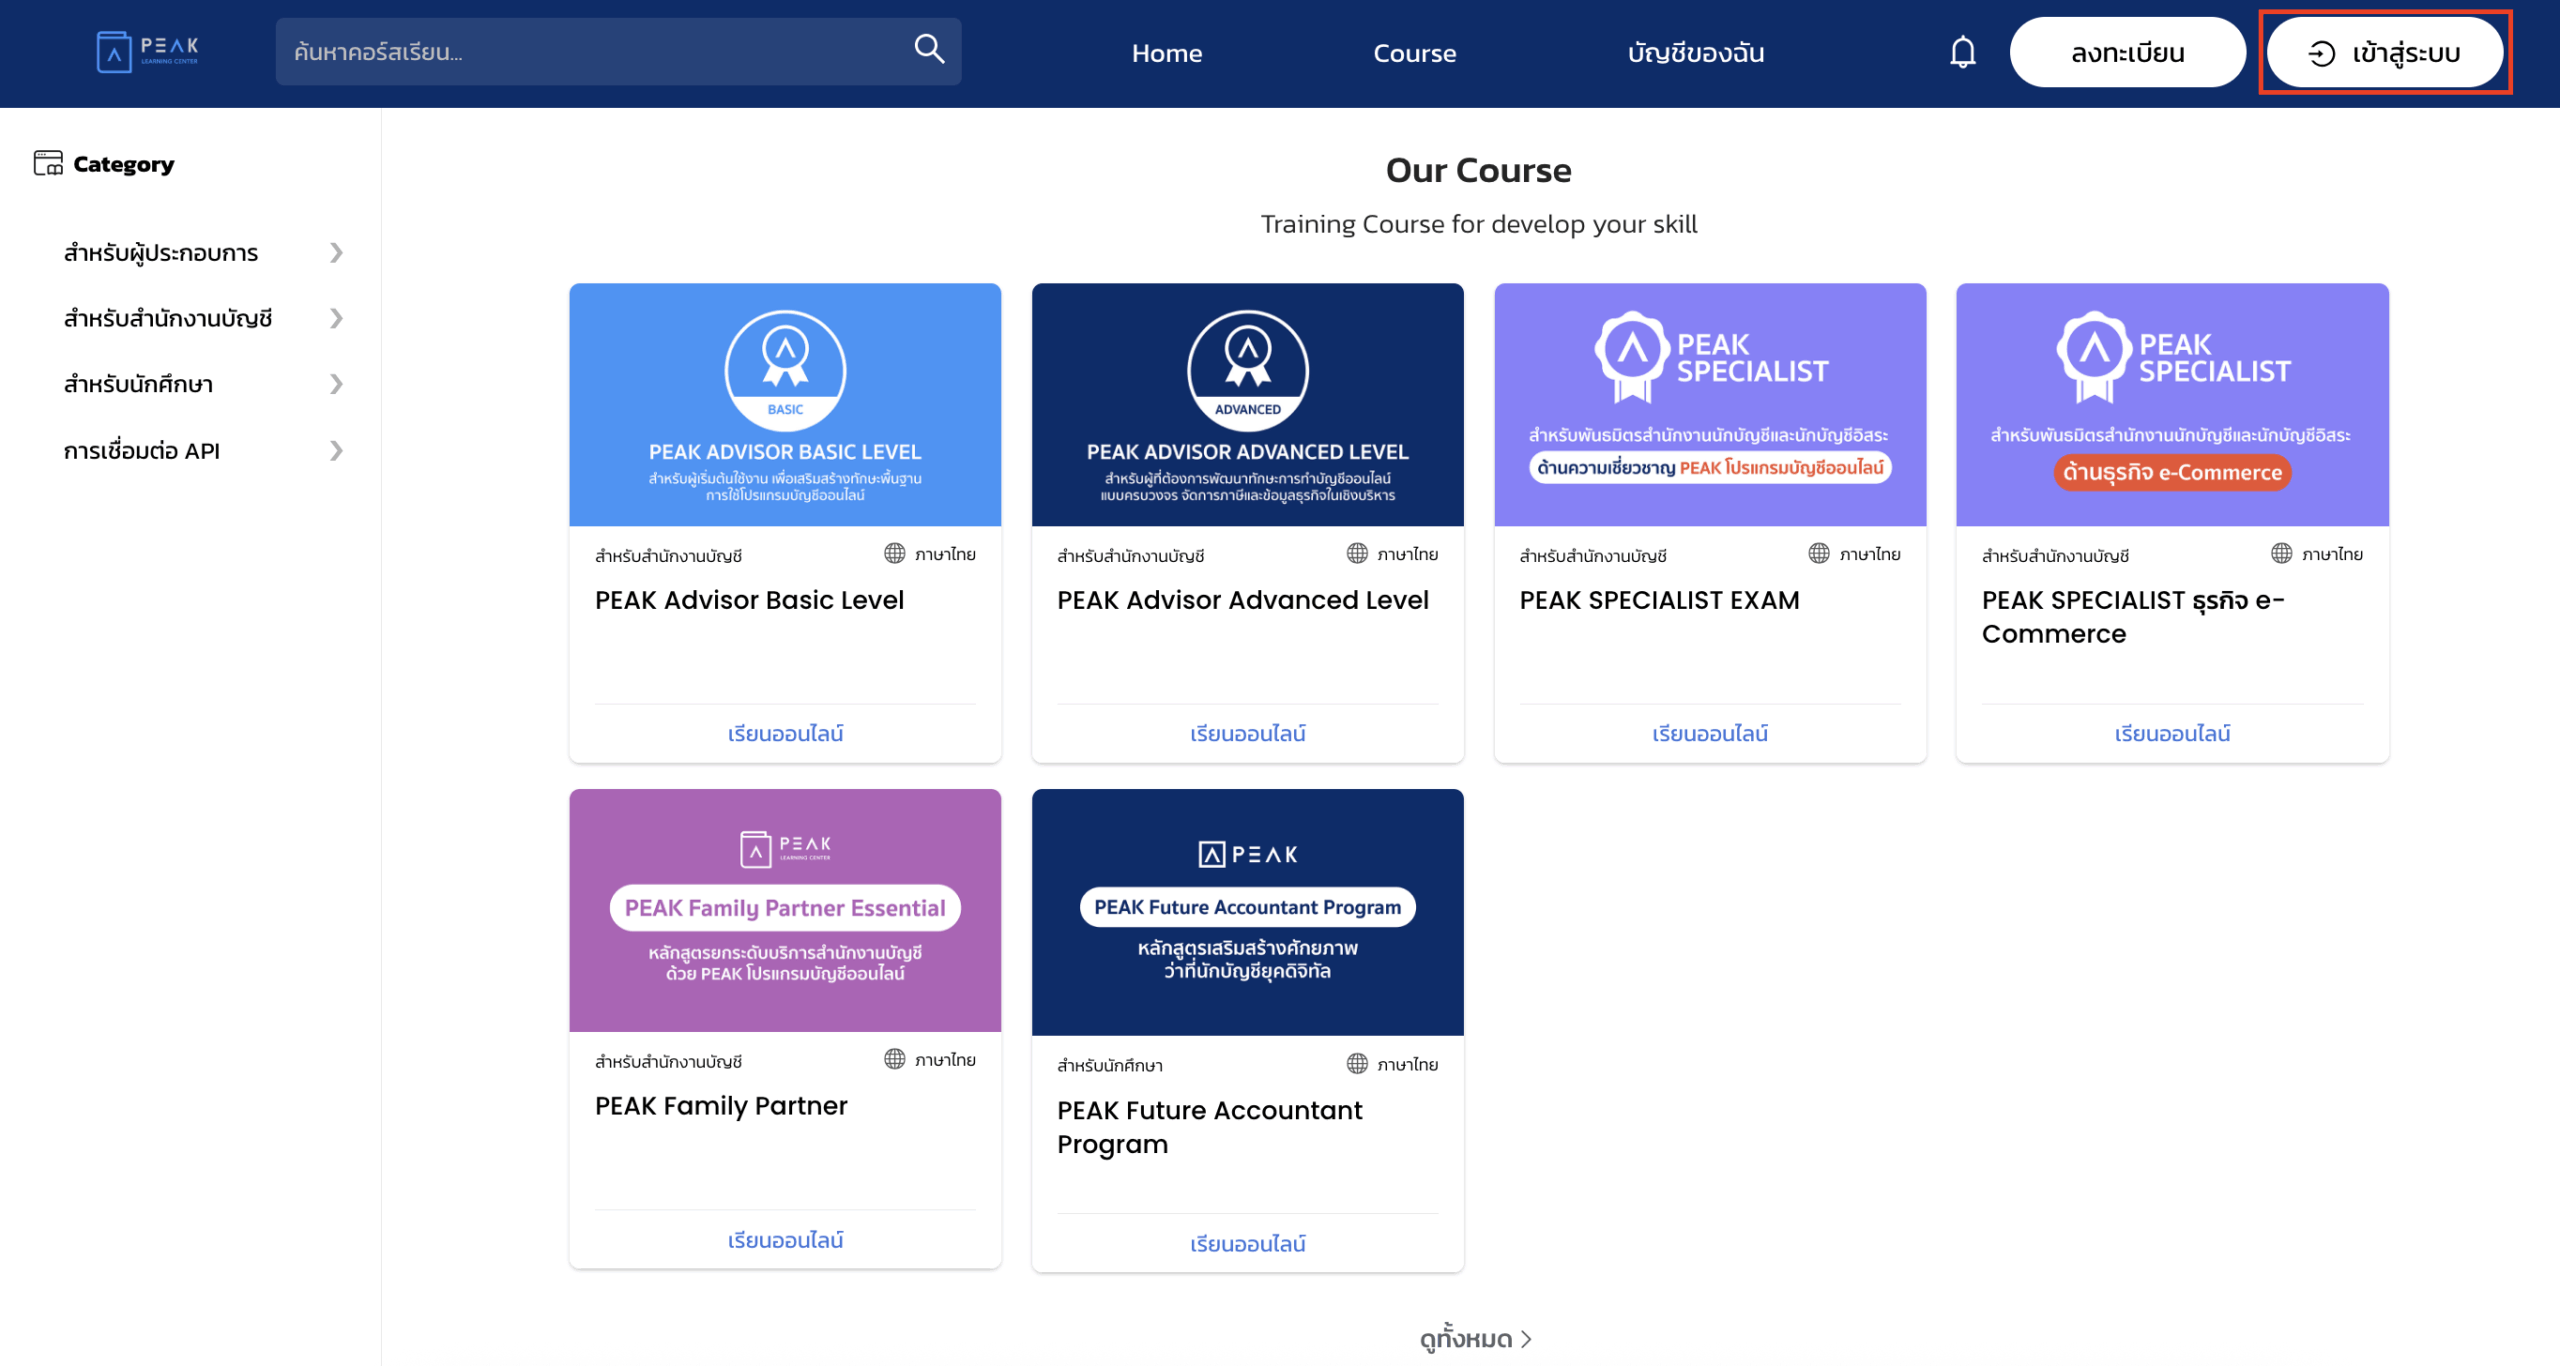Open the notification bell
2560x1366 pixels.
(1962, 52)
